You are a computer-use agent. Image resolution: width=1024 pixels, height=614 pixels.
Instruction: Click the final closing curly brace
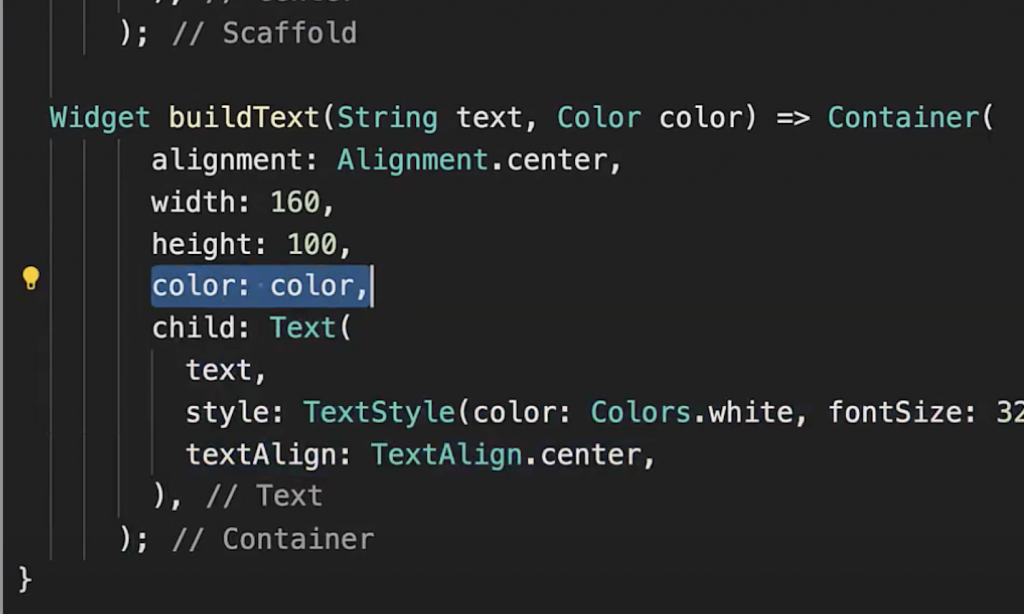25,579
